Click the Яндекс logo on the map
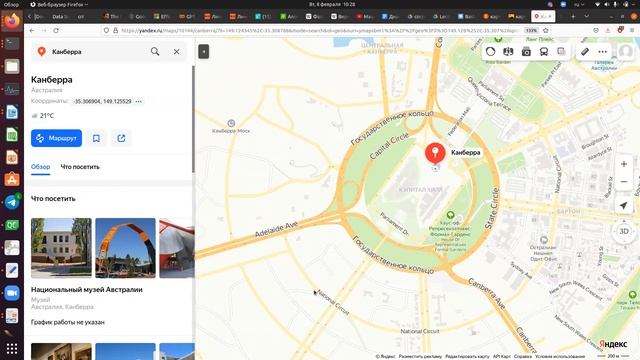Screen dimensions: 640x360 (x=613, y=344)
